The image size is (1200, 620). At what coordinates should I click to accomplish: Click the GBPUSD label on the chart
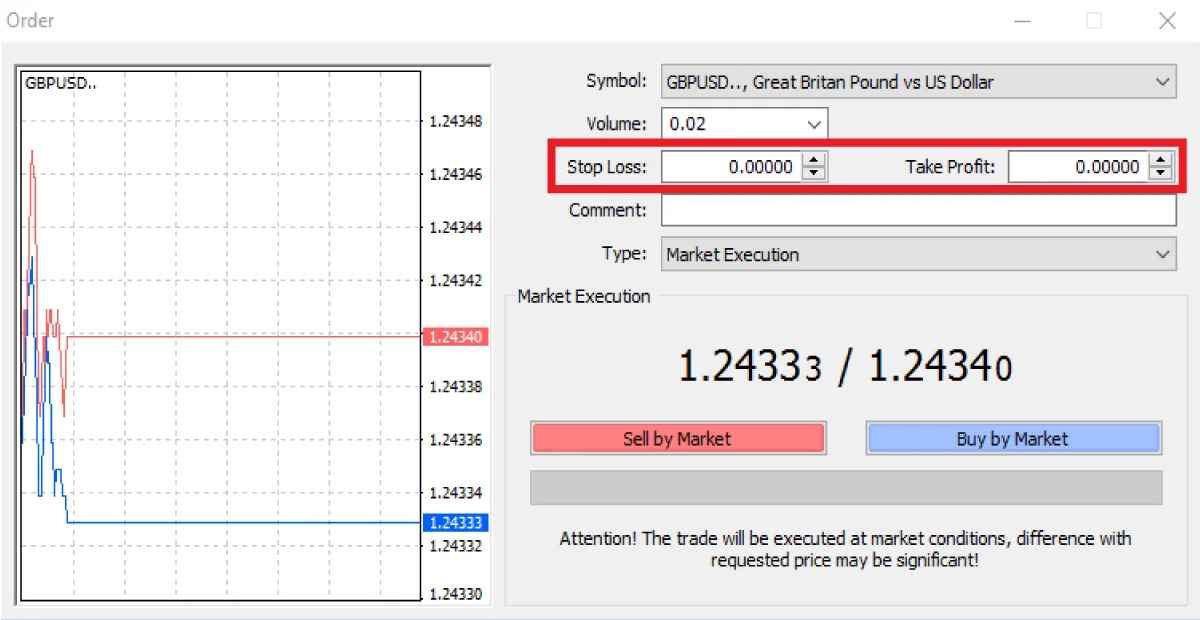(58, 83)
